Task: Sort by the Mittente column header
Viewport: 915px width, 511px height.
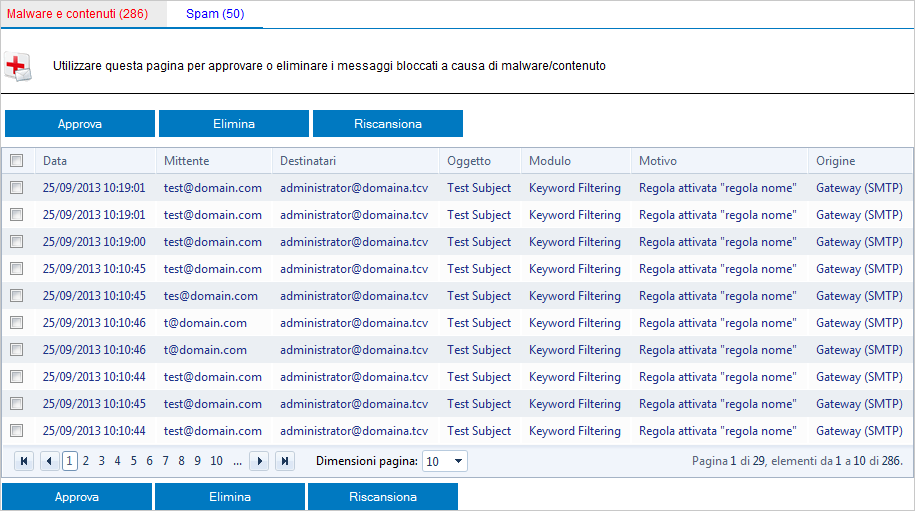Action: (186, 161)
